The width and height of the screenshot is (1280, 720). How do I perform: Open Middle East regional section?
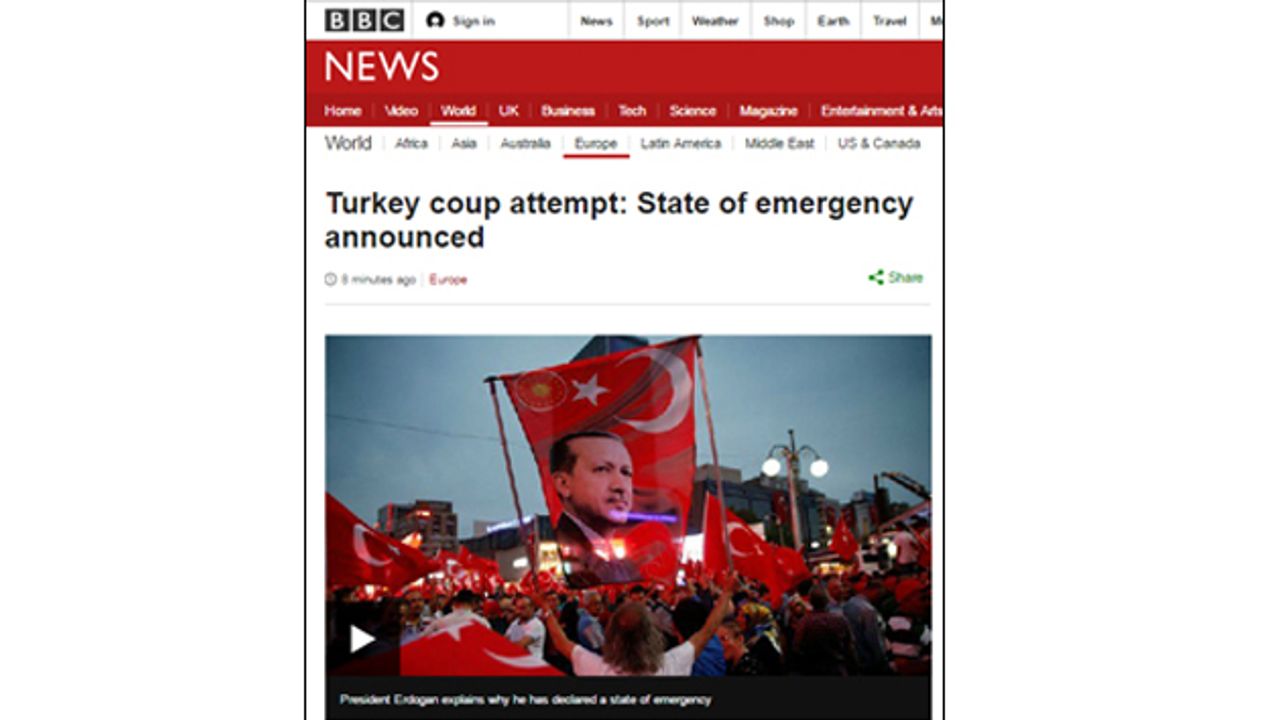779,144
